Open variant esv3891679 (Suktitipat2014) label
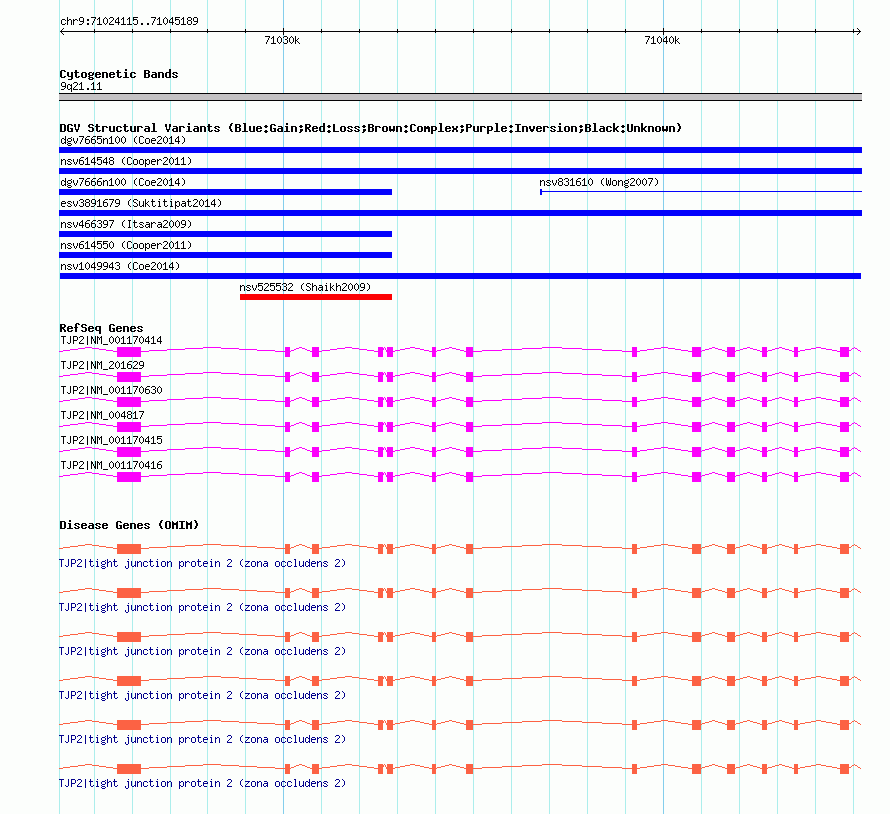 (141, 203)
